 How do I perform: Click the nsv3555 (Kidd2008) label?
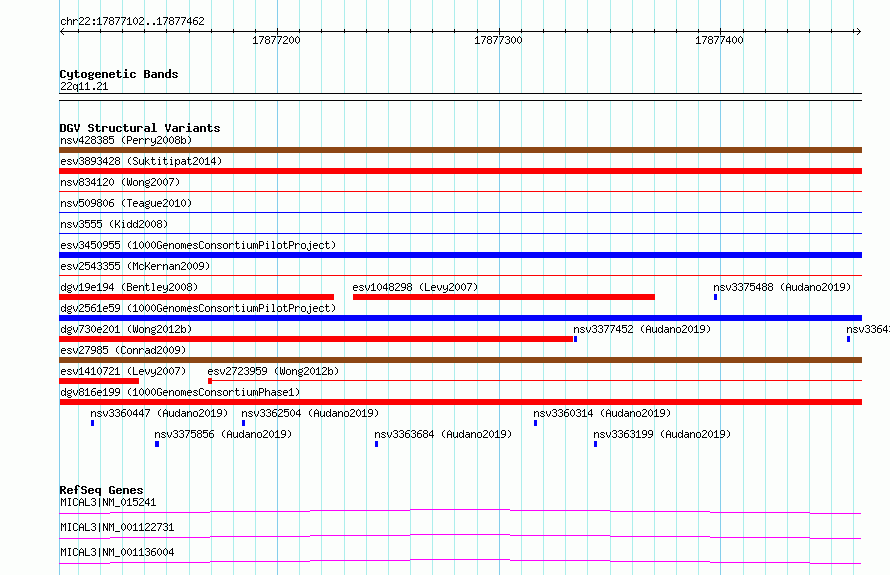[114, 224]
